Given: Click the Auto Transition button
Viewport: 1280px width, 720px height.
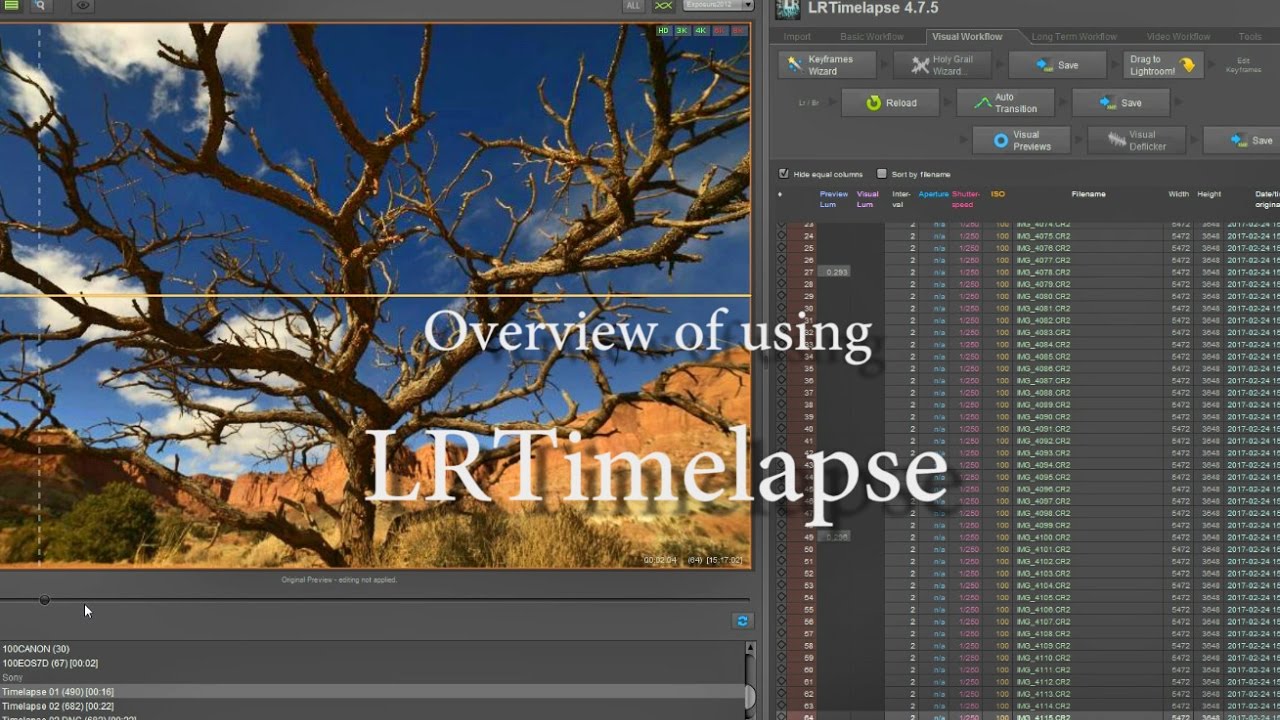Looking at the screenshot, I should (x=1005, y=102).
